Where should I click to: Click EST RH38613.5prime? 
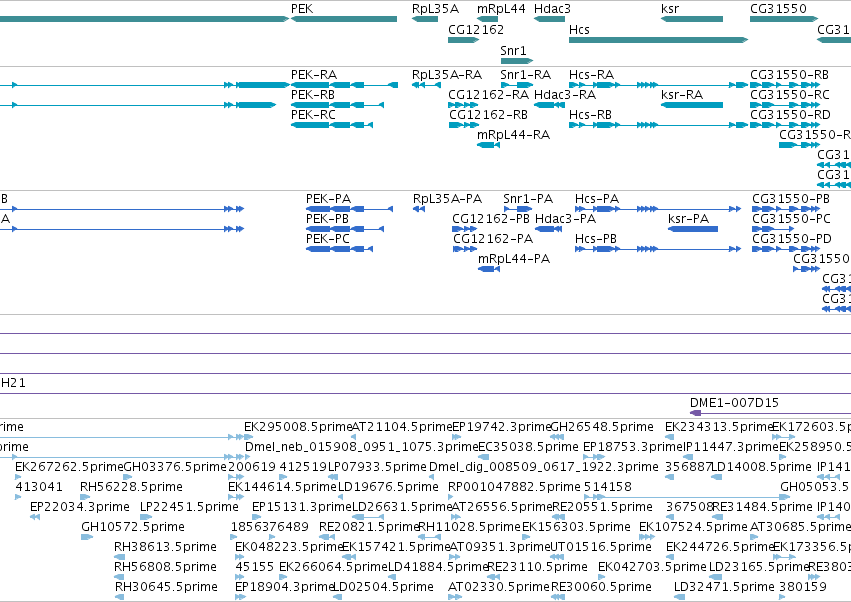click(x=119, y=557)
